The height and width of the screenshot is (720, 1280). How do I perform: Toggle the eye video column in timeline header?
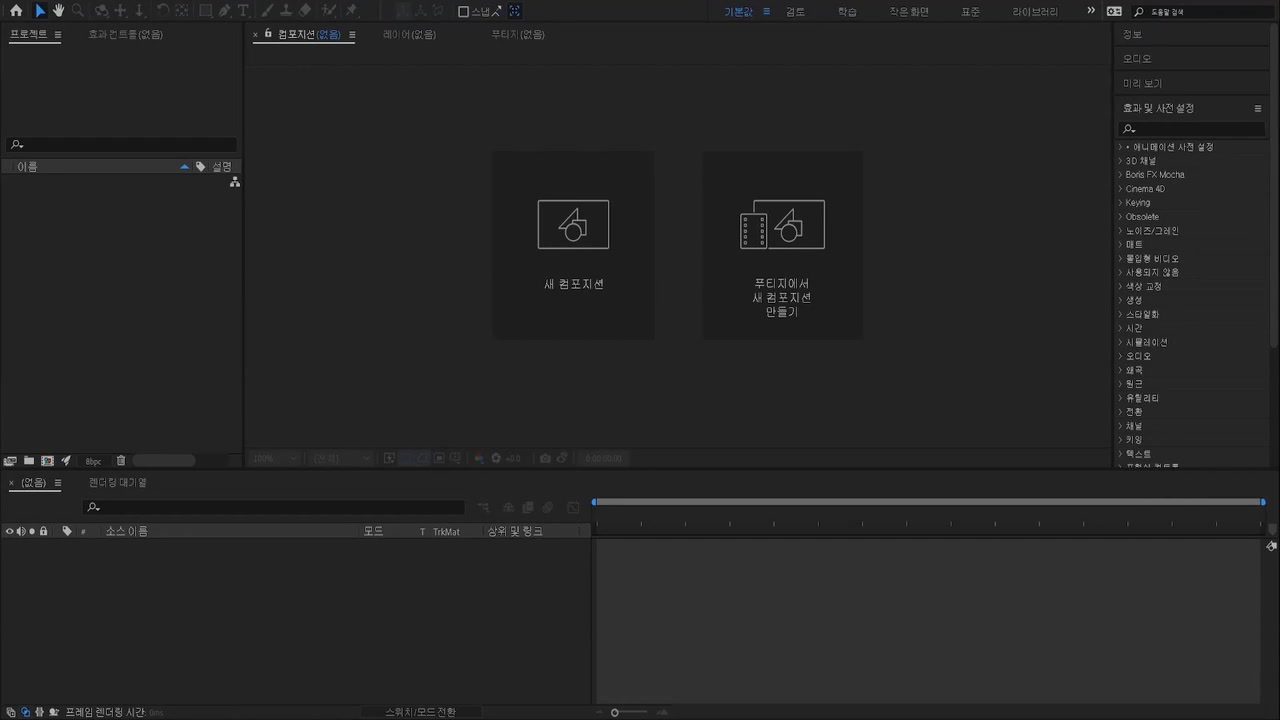point(9,531)
